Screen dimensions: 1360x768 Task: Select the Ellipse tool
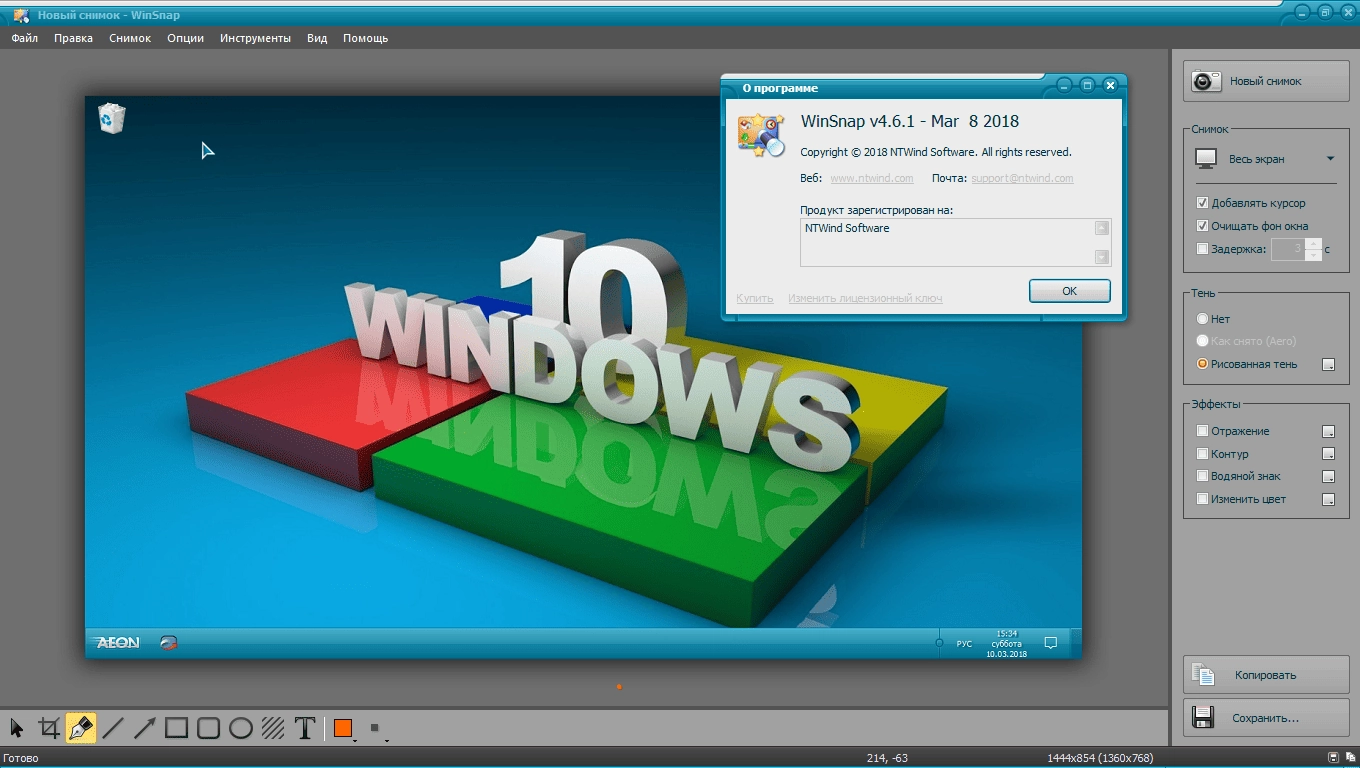pyautogui.click(x=241, y=728)
